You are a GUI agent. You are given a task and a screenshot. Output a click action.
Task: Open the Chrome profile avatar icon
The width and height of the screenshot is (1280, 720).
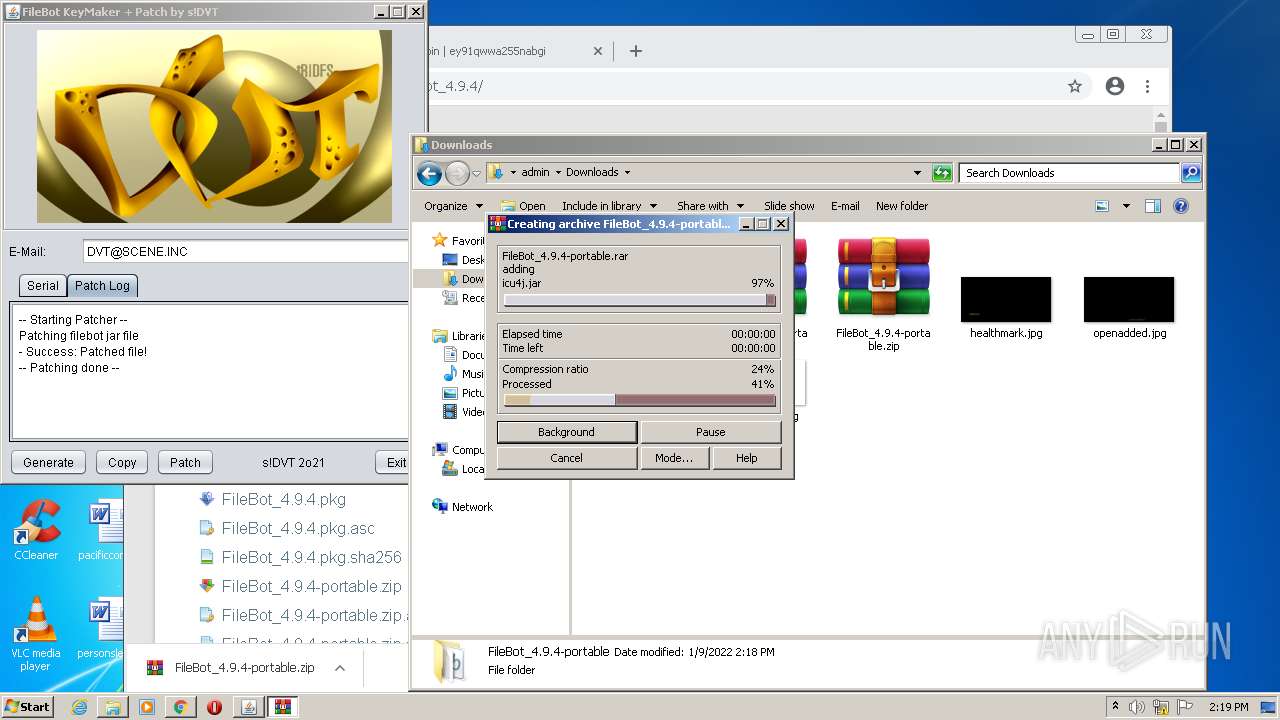click(1115, 86)
